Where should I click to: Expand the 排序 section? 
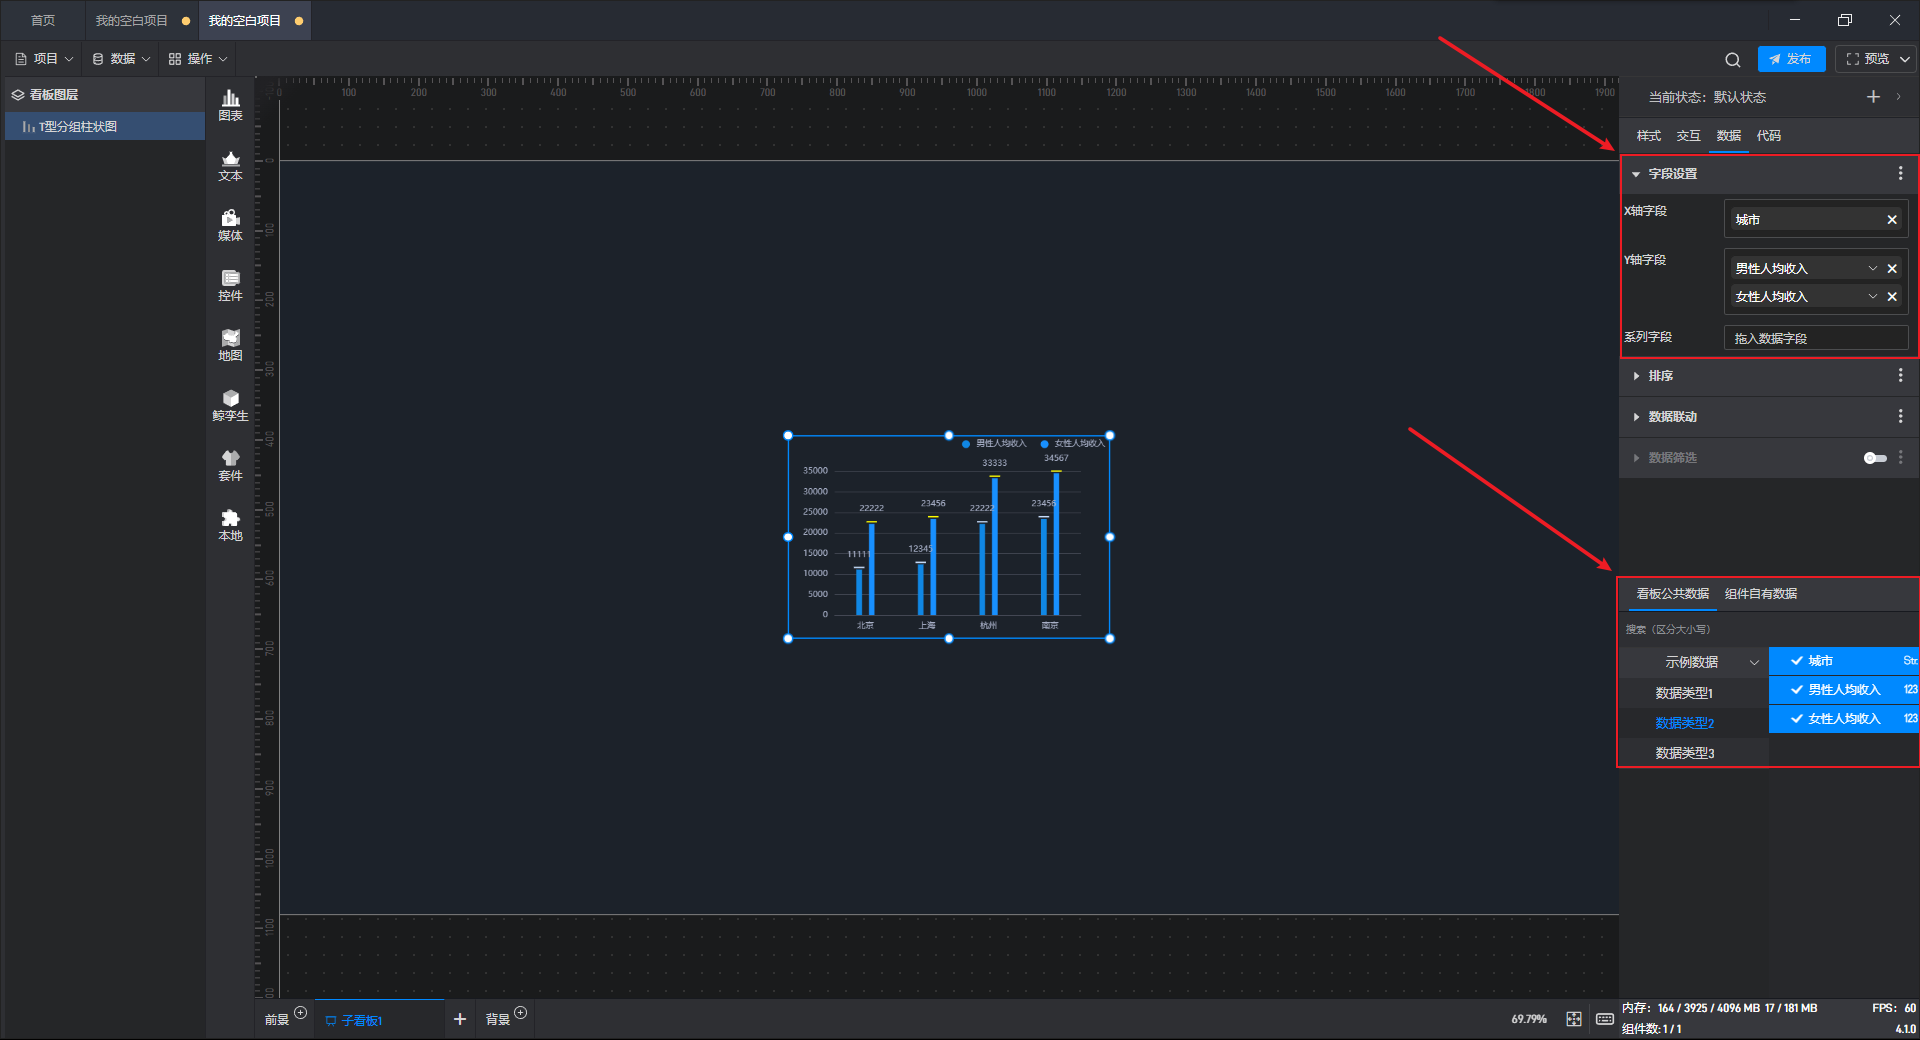[x=1636, y=376]
